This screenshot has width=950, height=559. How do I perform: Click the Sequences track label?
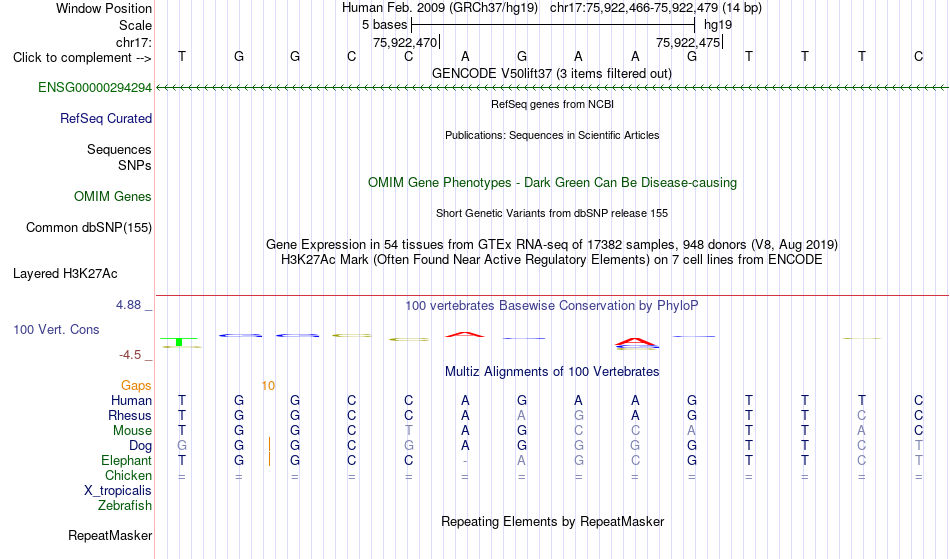[119, 150]
